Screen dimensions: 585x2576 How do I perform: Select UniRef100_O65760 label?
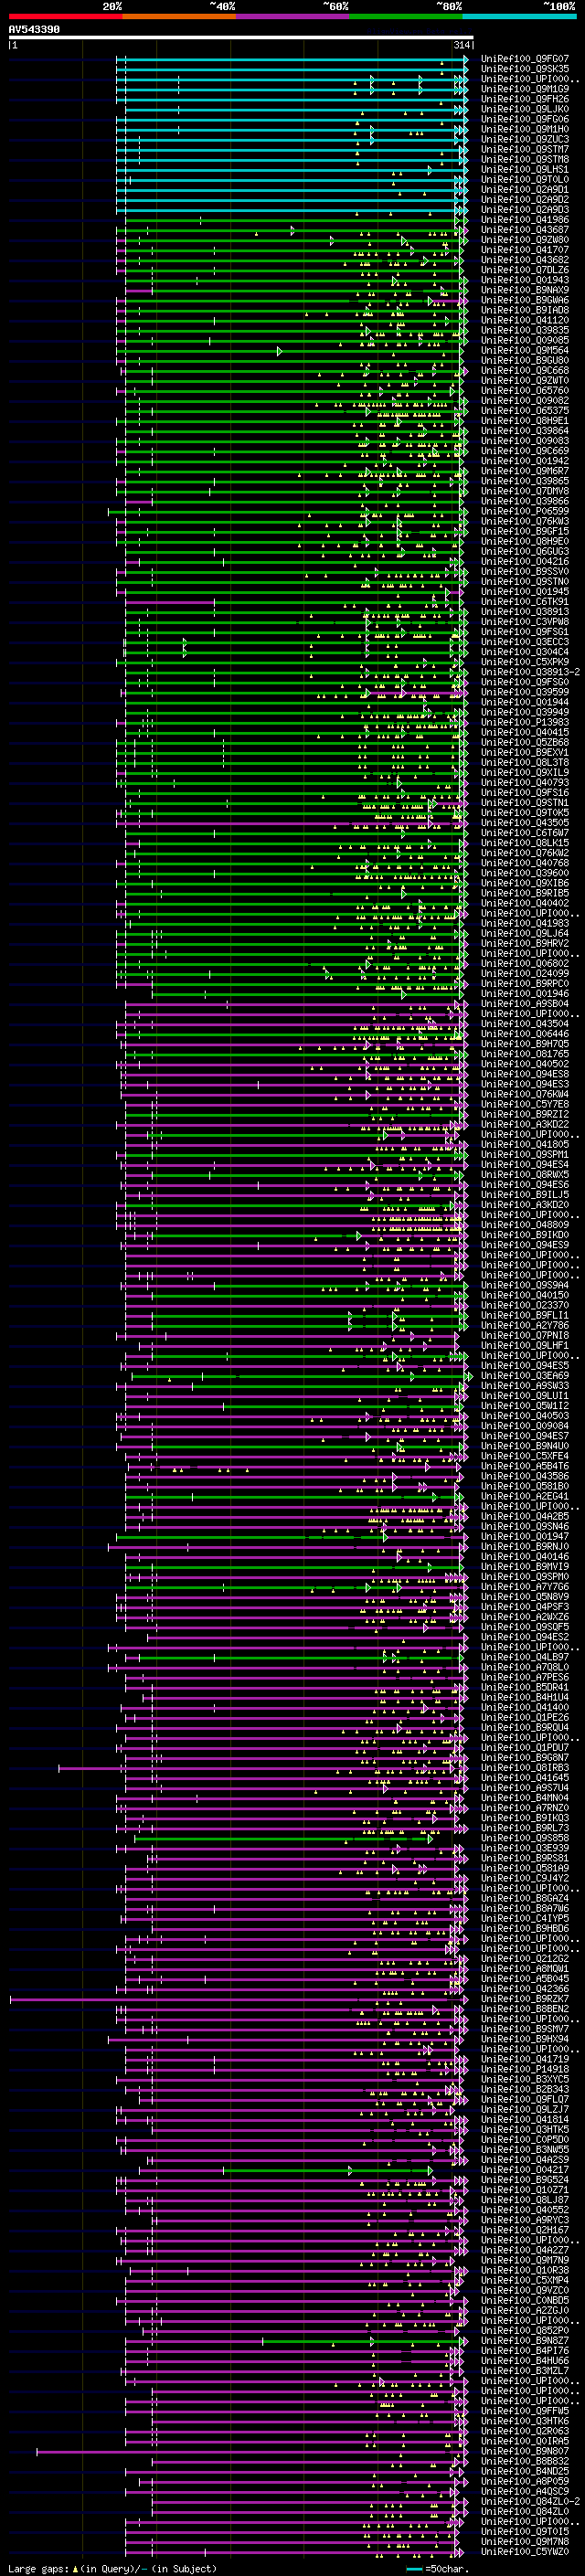tap(525, 390)
